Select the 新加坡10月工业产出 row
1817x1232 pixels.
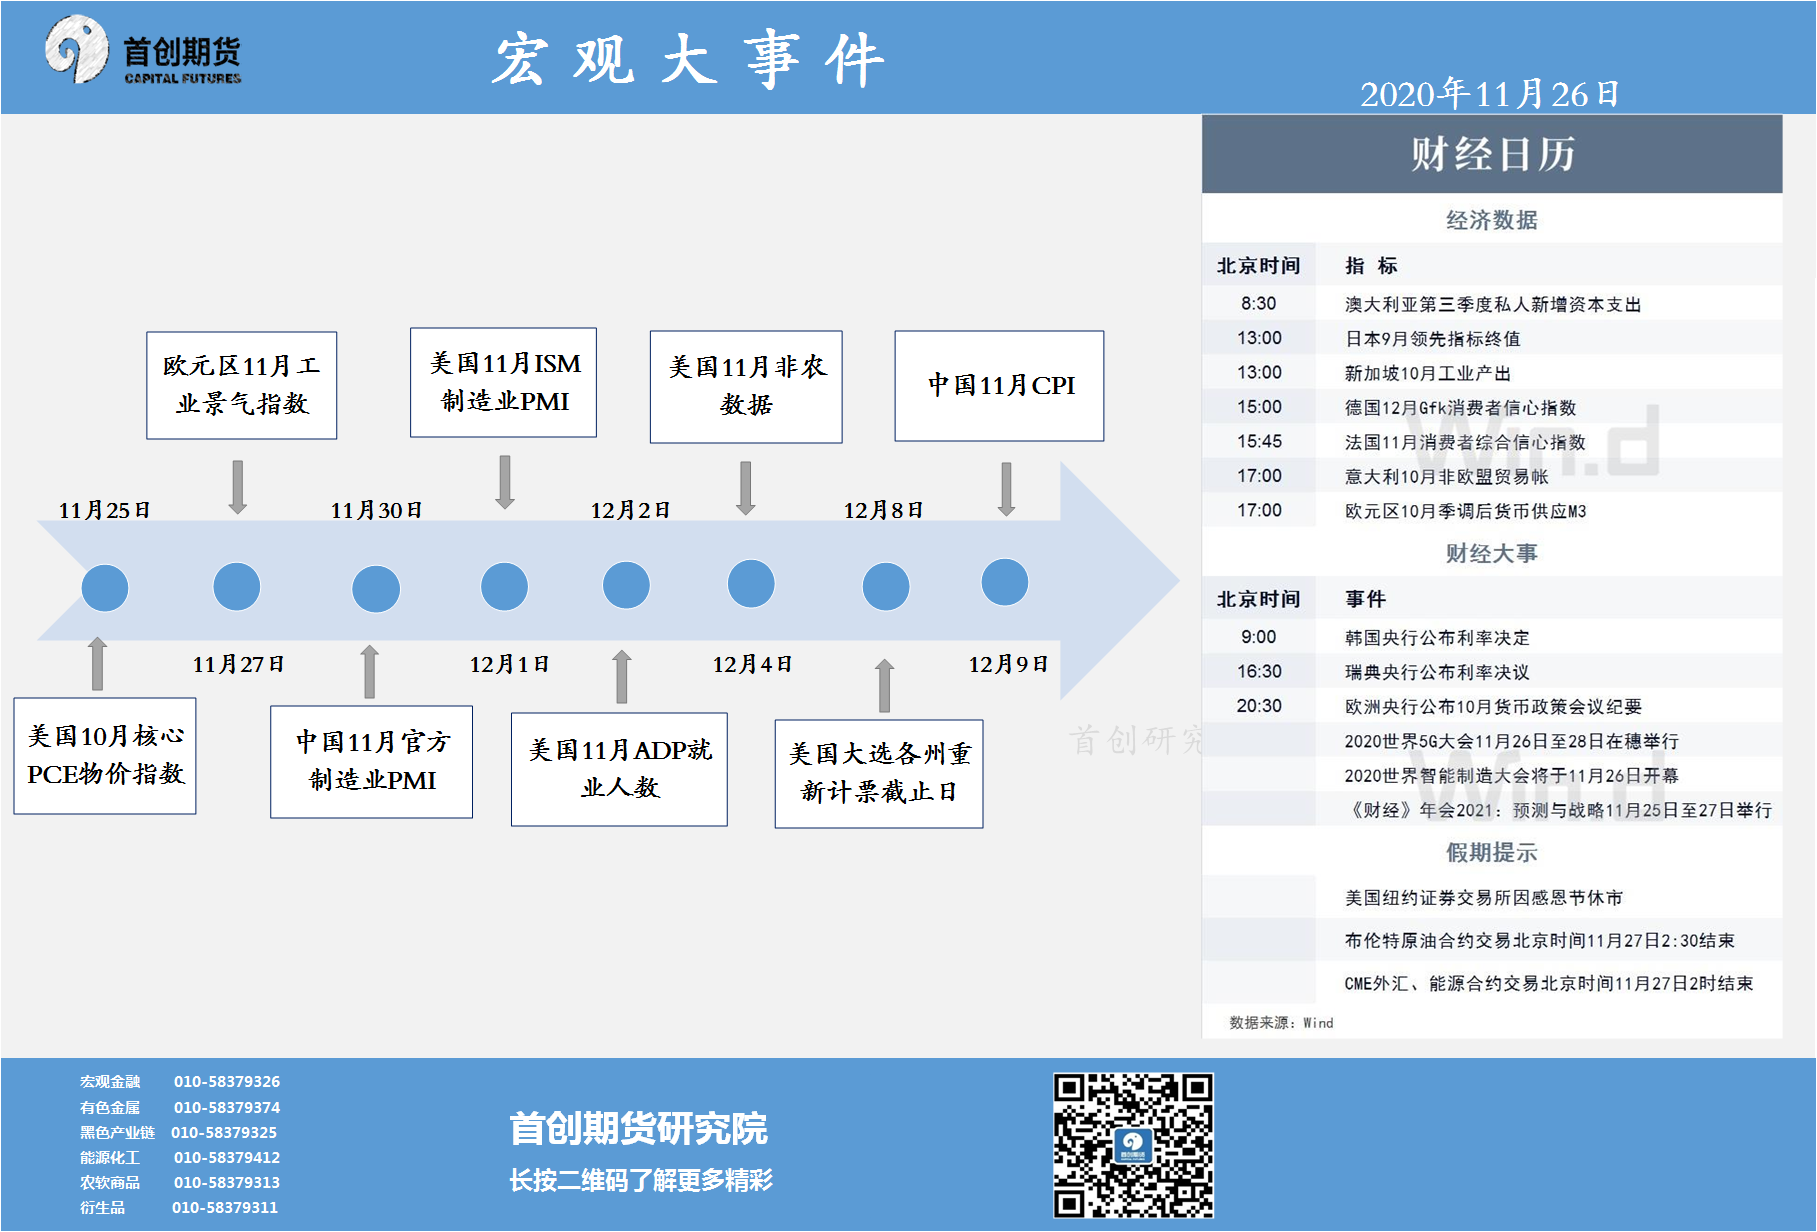click(x=1492, y=372)
